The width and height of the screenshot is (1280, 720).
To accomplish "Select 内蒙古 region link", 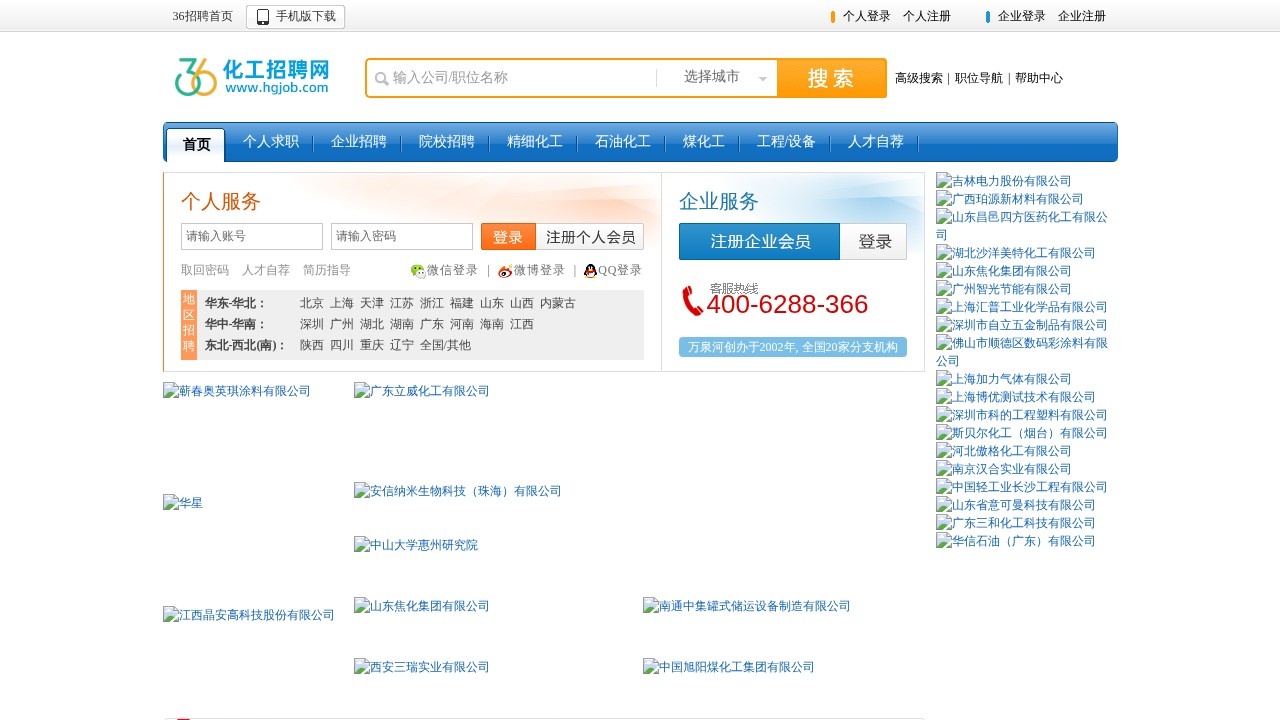I will (558, 303).
